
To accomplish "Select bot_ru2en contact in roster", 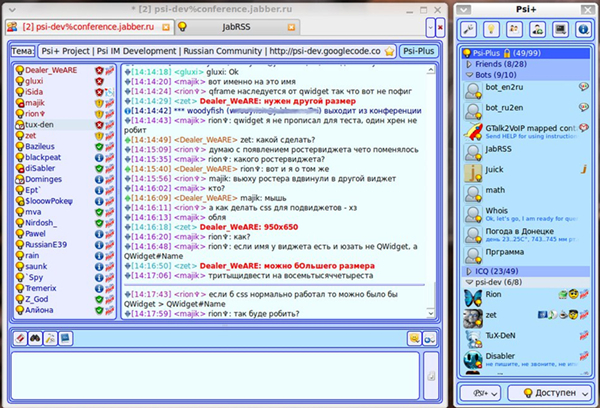I will click(526, 111).
